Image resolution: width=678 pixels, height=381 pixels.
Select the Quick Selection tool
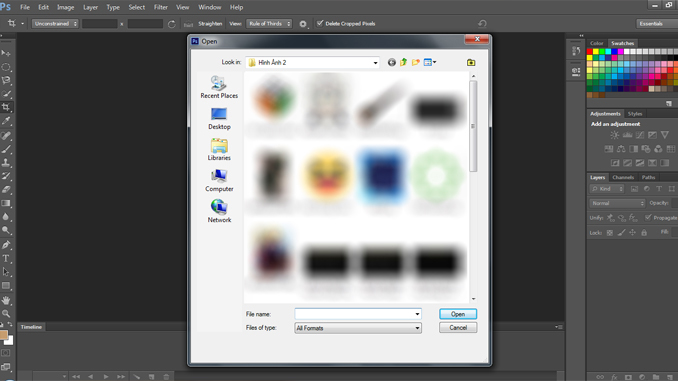(x=6, y=94)
